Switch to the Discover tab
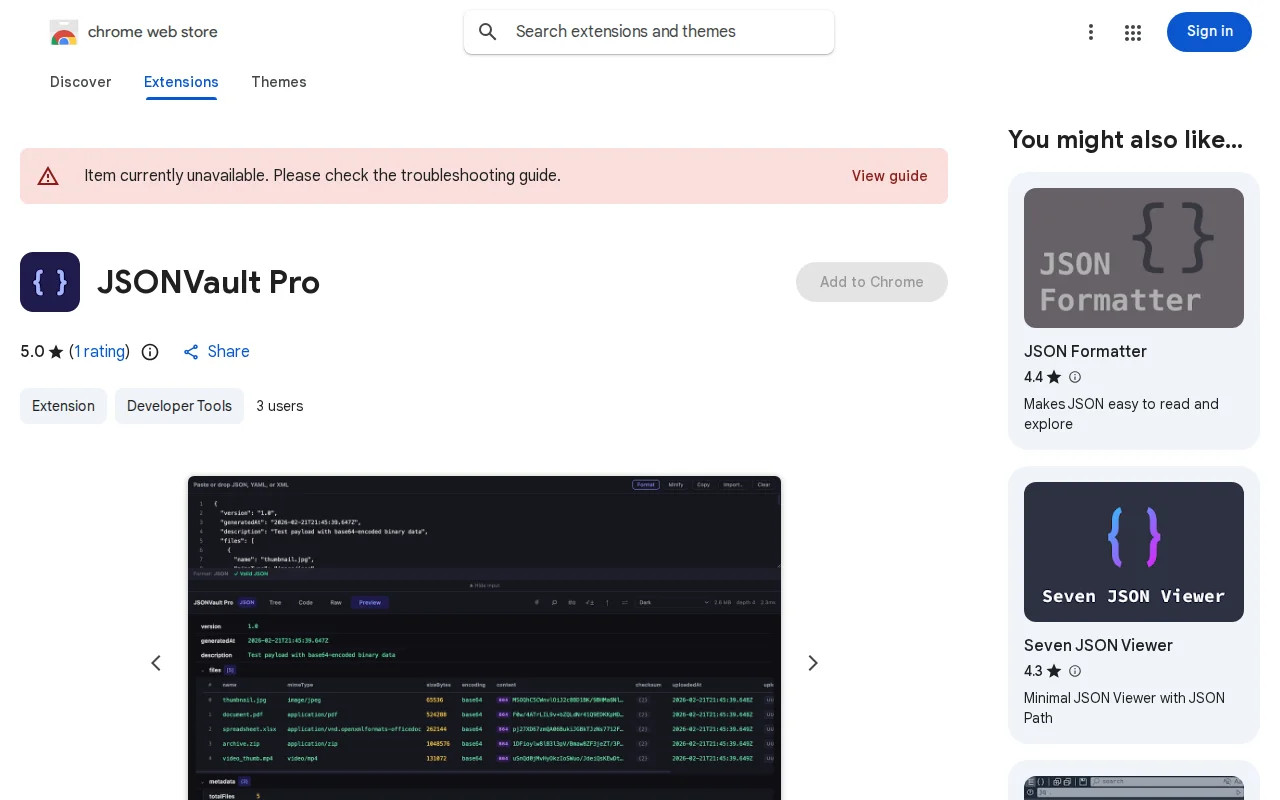This screenshot has height=800, width=1280. point(80,82)
